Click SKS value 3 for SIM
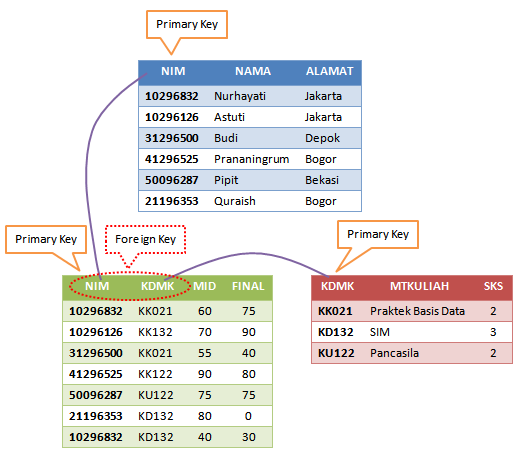 [493, 332]
